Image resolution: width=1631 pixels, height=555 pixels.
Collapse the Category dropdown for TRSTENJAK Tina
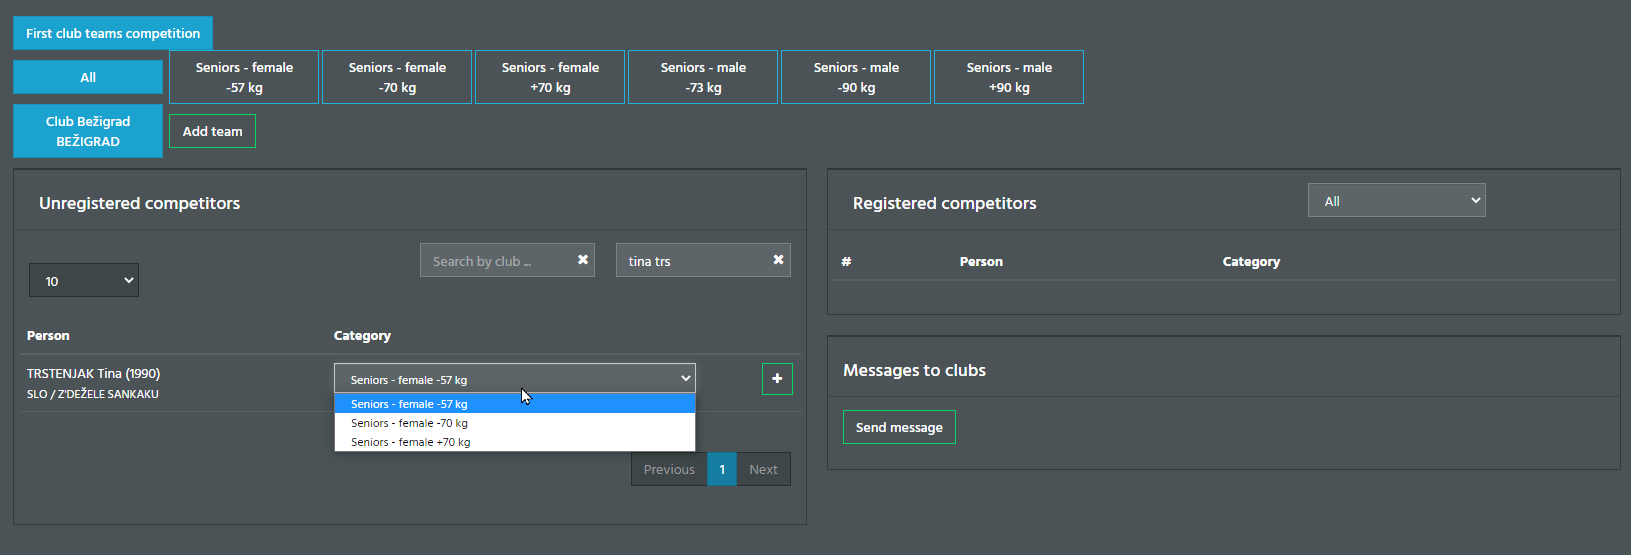coord(514,378)
